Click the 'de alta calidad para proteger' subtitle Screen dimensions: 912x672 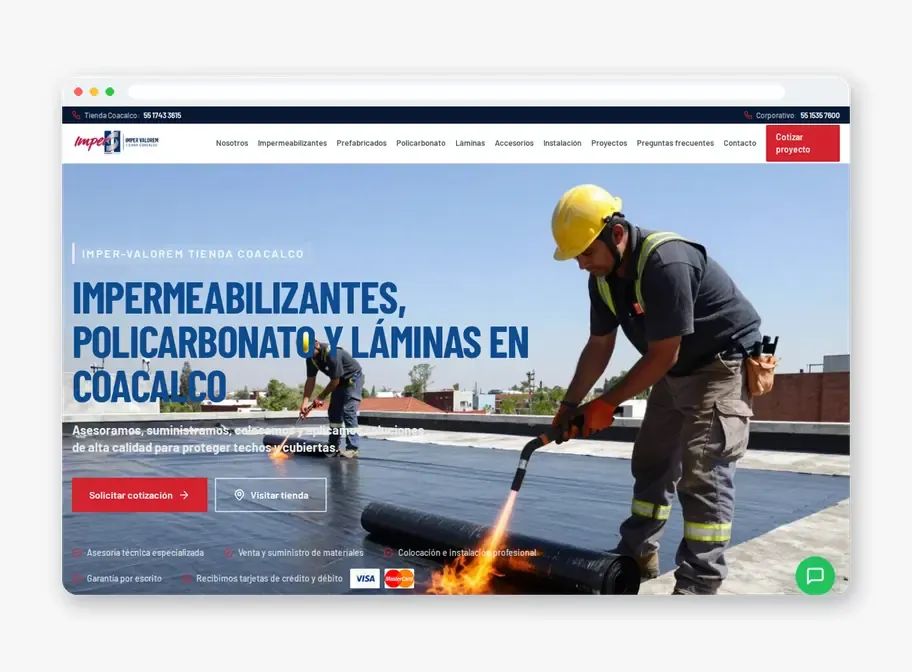[205, 447]
